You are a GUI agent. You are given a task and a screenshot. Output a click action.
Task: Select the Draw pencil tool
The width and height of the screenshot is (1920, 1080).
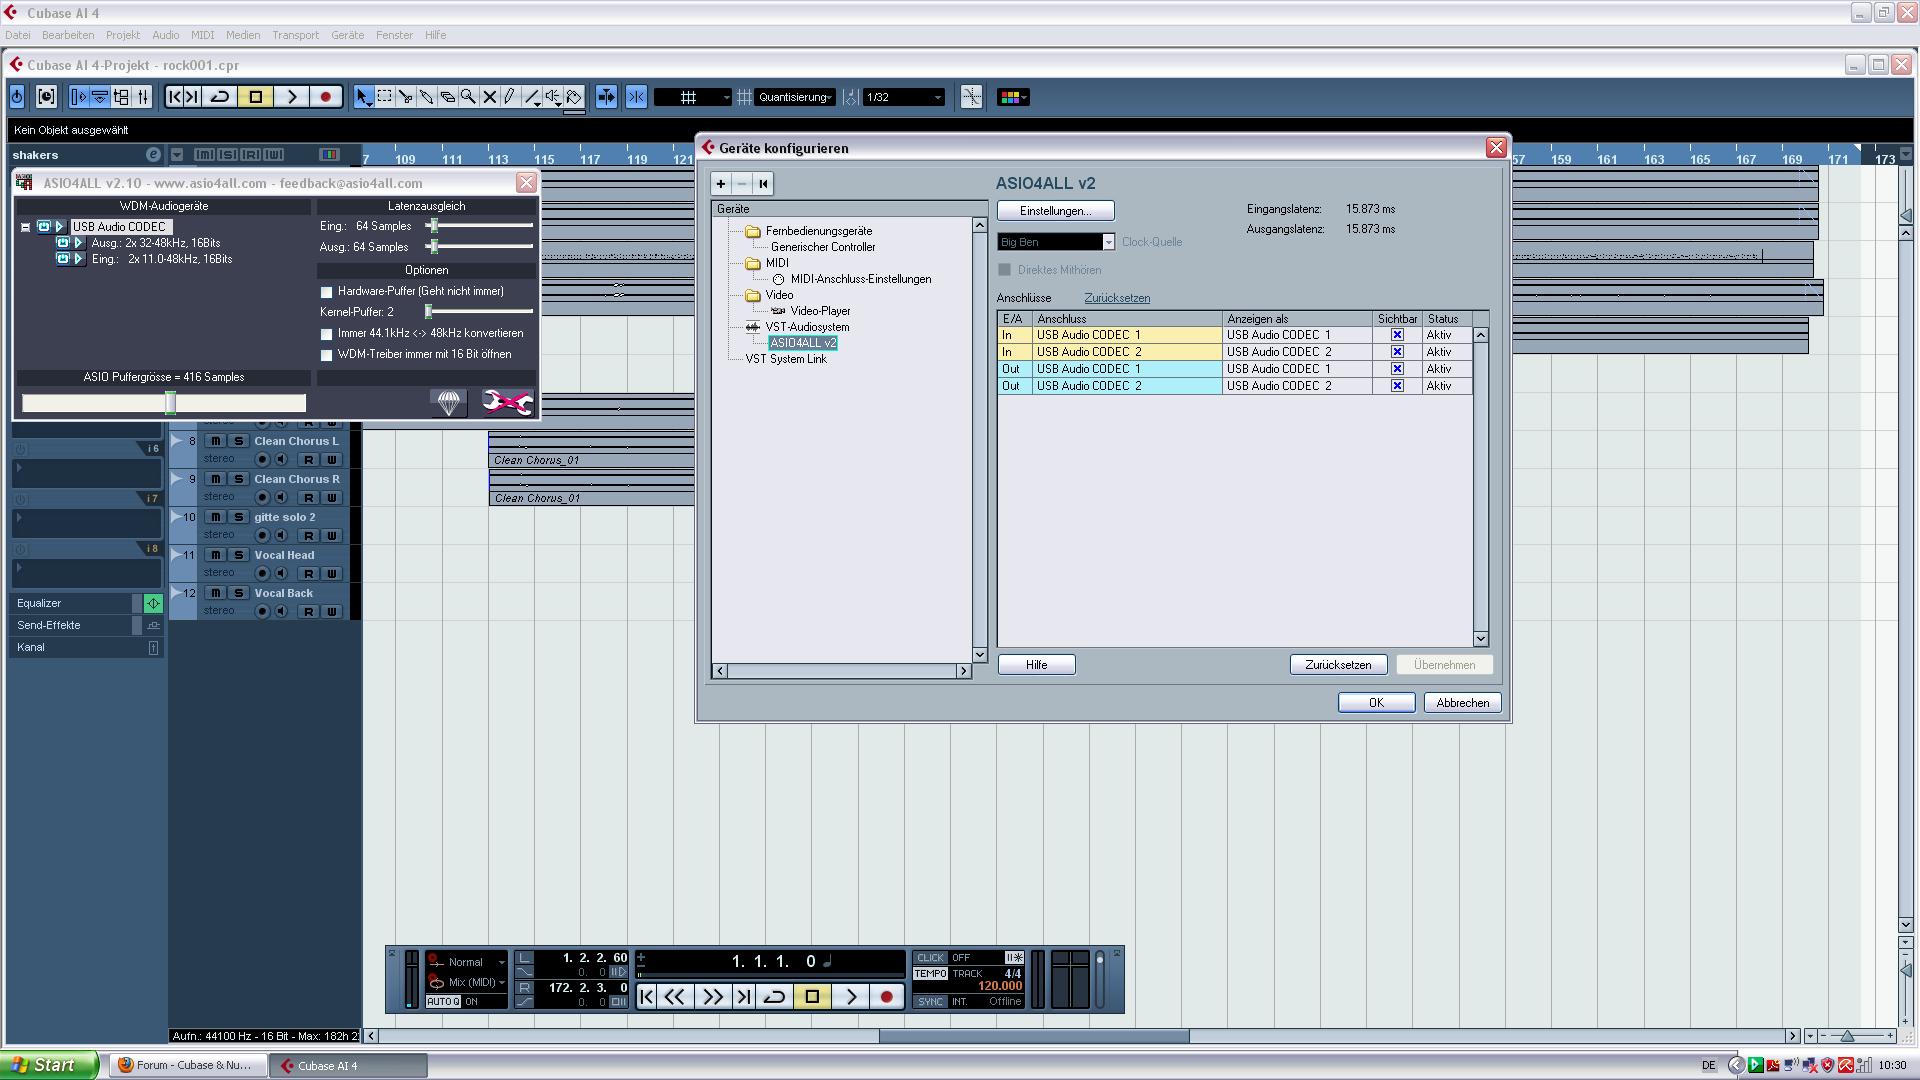pyautogui.click(x=510, y=97)
